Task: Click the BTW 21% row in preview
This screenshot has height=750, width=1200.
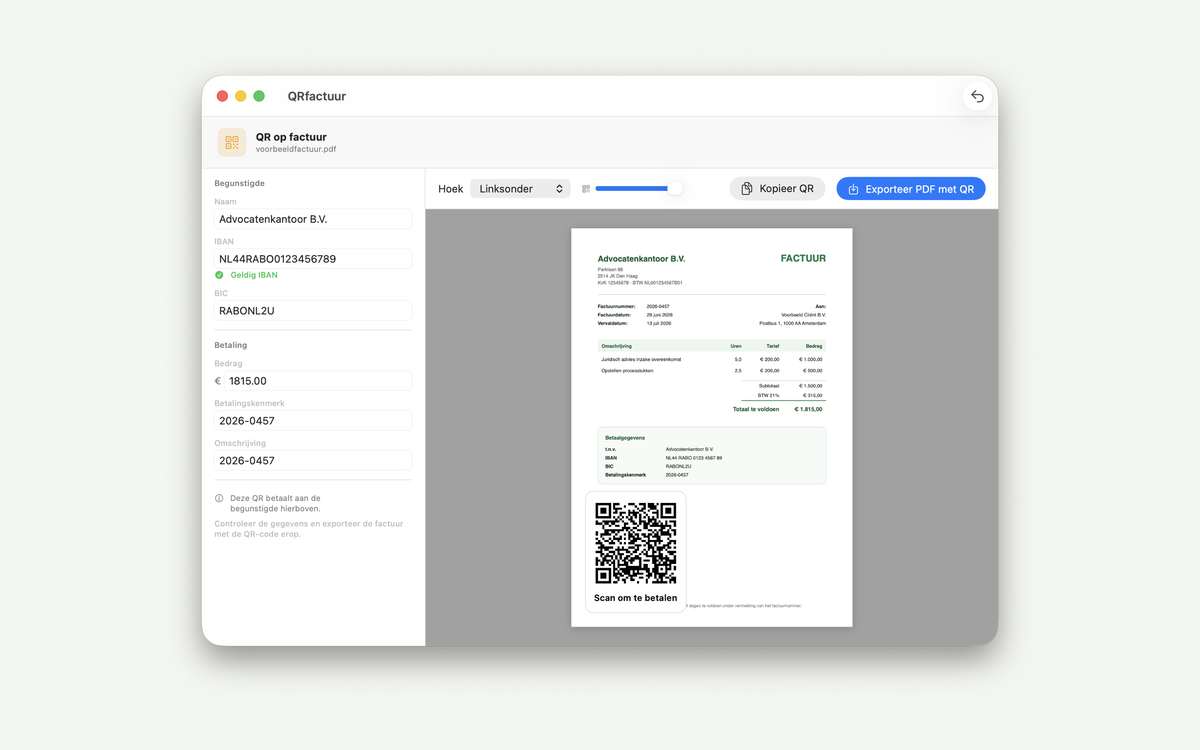Action: [784, 395]
